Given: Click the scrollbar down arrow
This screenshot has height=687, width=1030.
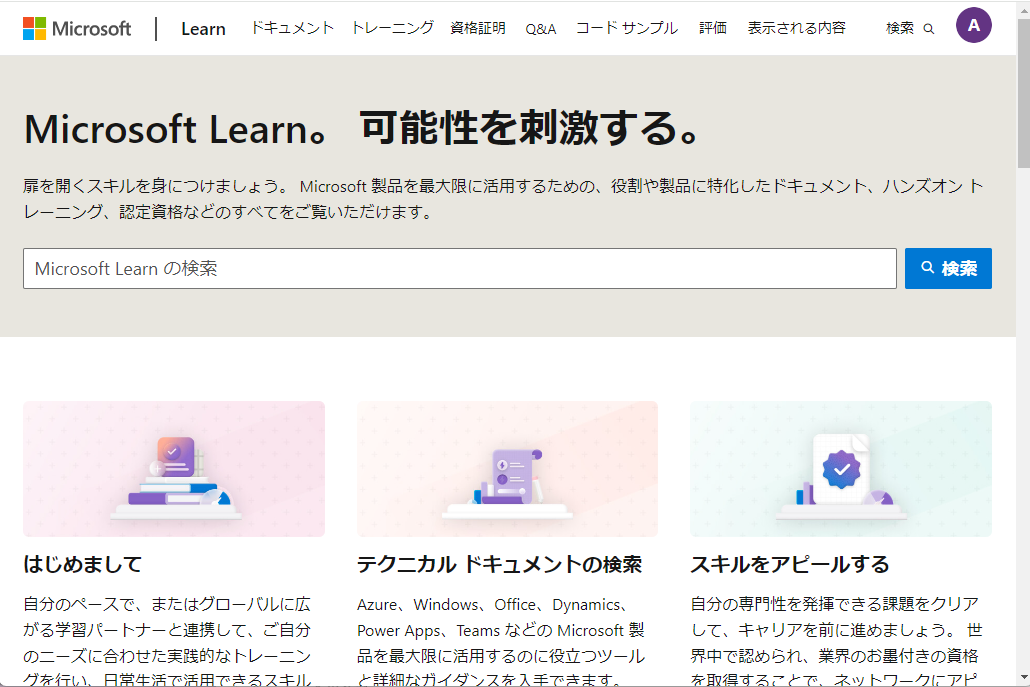Looking at the screenshot, I should 1023,678.
